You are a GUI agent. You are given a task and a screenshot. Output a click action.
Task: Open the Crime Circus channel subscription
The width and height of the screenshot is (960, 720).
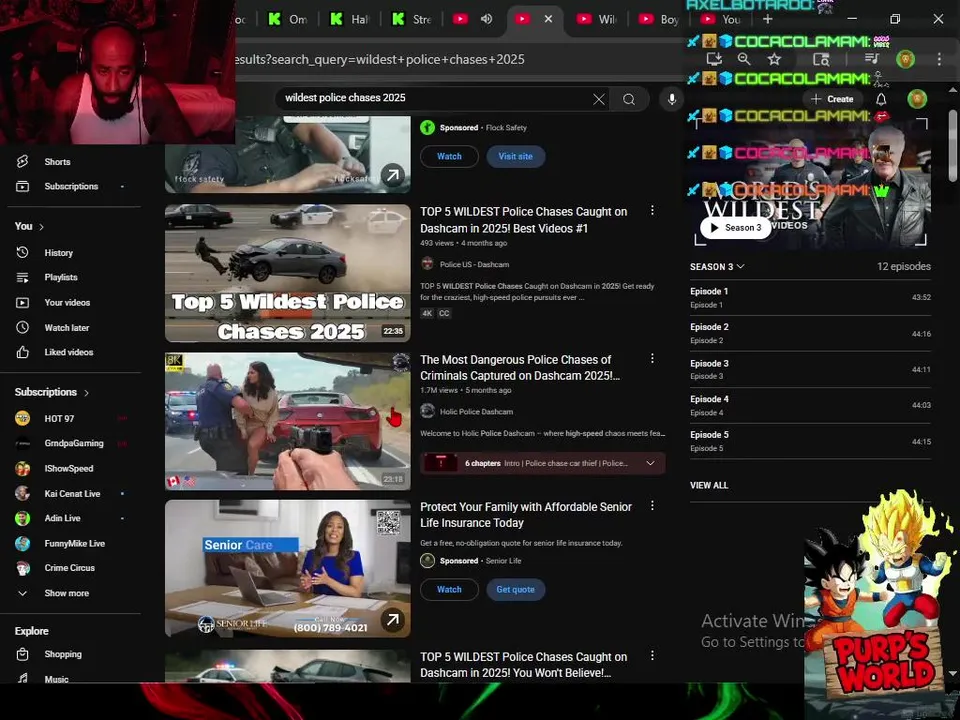pyautogui.click(x=69, y=568)
